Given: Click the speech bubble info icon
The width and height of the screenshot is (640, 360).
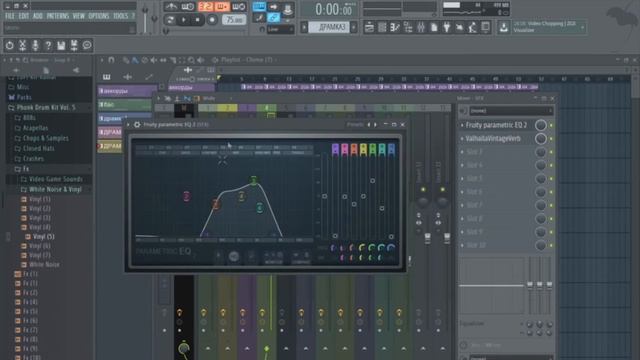Looking at the screenshot, I should 87,45.
